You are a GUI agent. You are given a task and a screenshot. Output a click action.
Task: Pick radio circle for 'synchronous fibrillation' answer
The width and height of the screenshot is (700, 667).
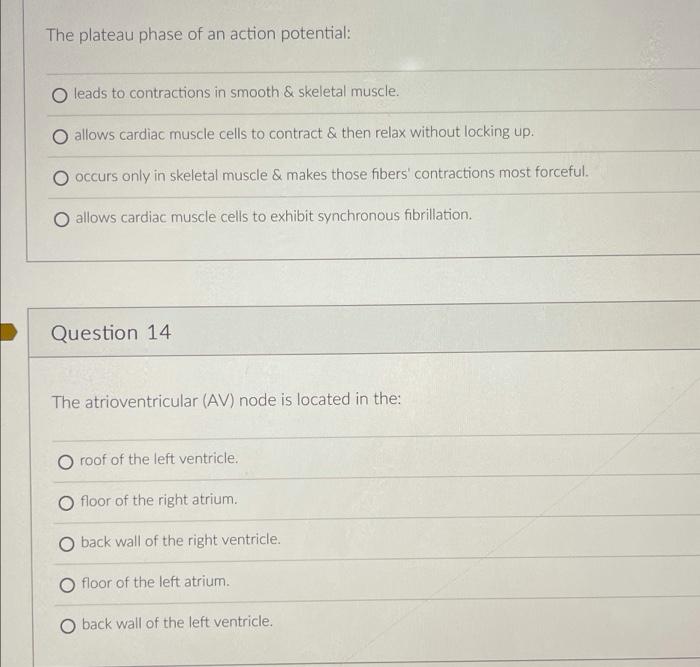(x=62, y=219)
